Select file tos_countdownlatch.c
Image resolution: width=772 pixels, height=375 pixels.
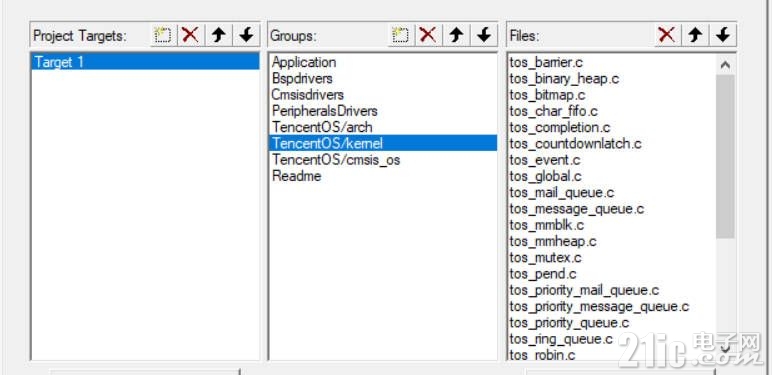point(576,144)
